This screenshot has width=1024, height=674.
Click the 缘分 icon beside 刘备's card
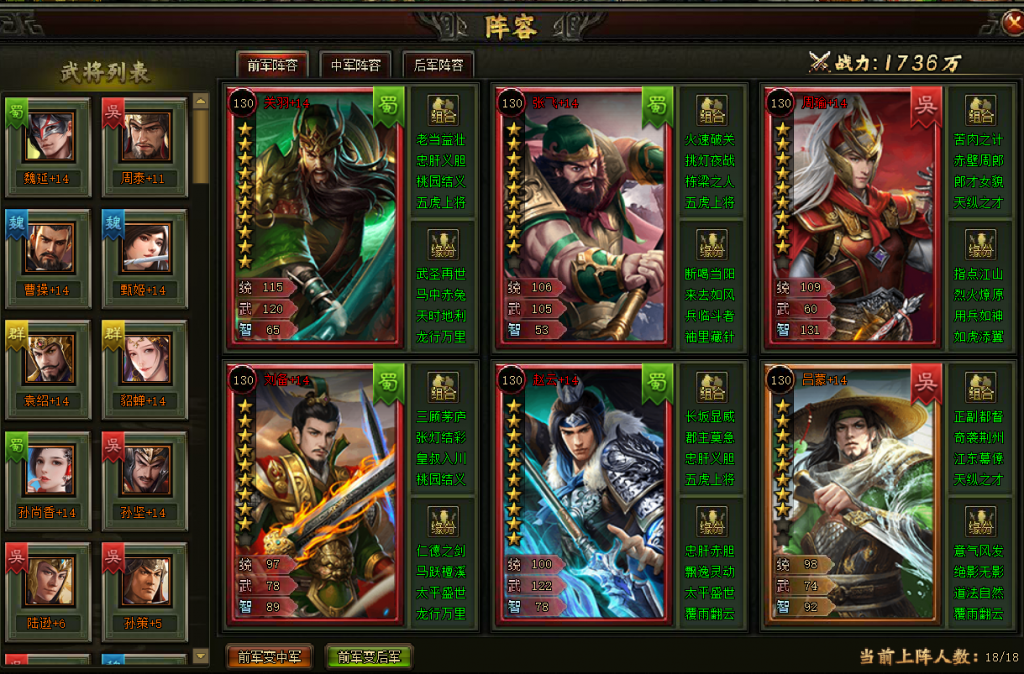click(443, 521)
